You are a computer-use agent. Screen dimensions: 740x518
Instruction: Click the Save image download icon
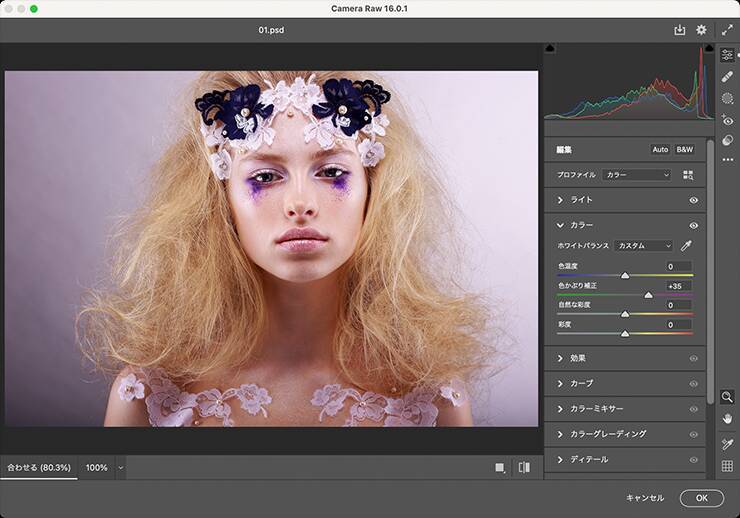[680, 30]
